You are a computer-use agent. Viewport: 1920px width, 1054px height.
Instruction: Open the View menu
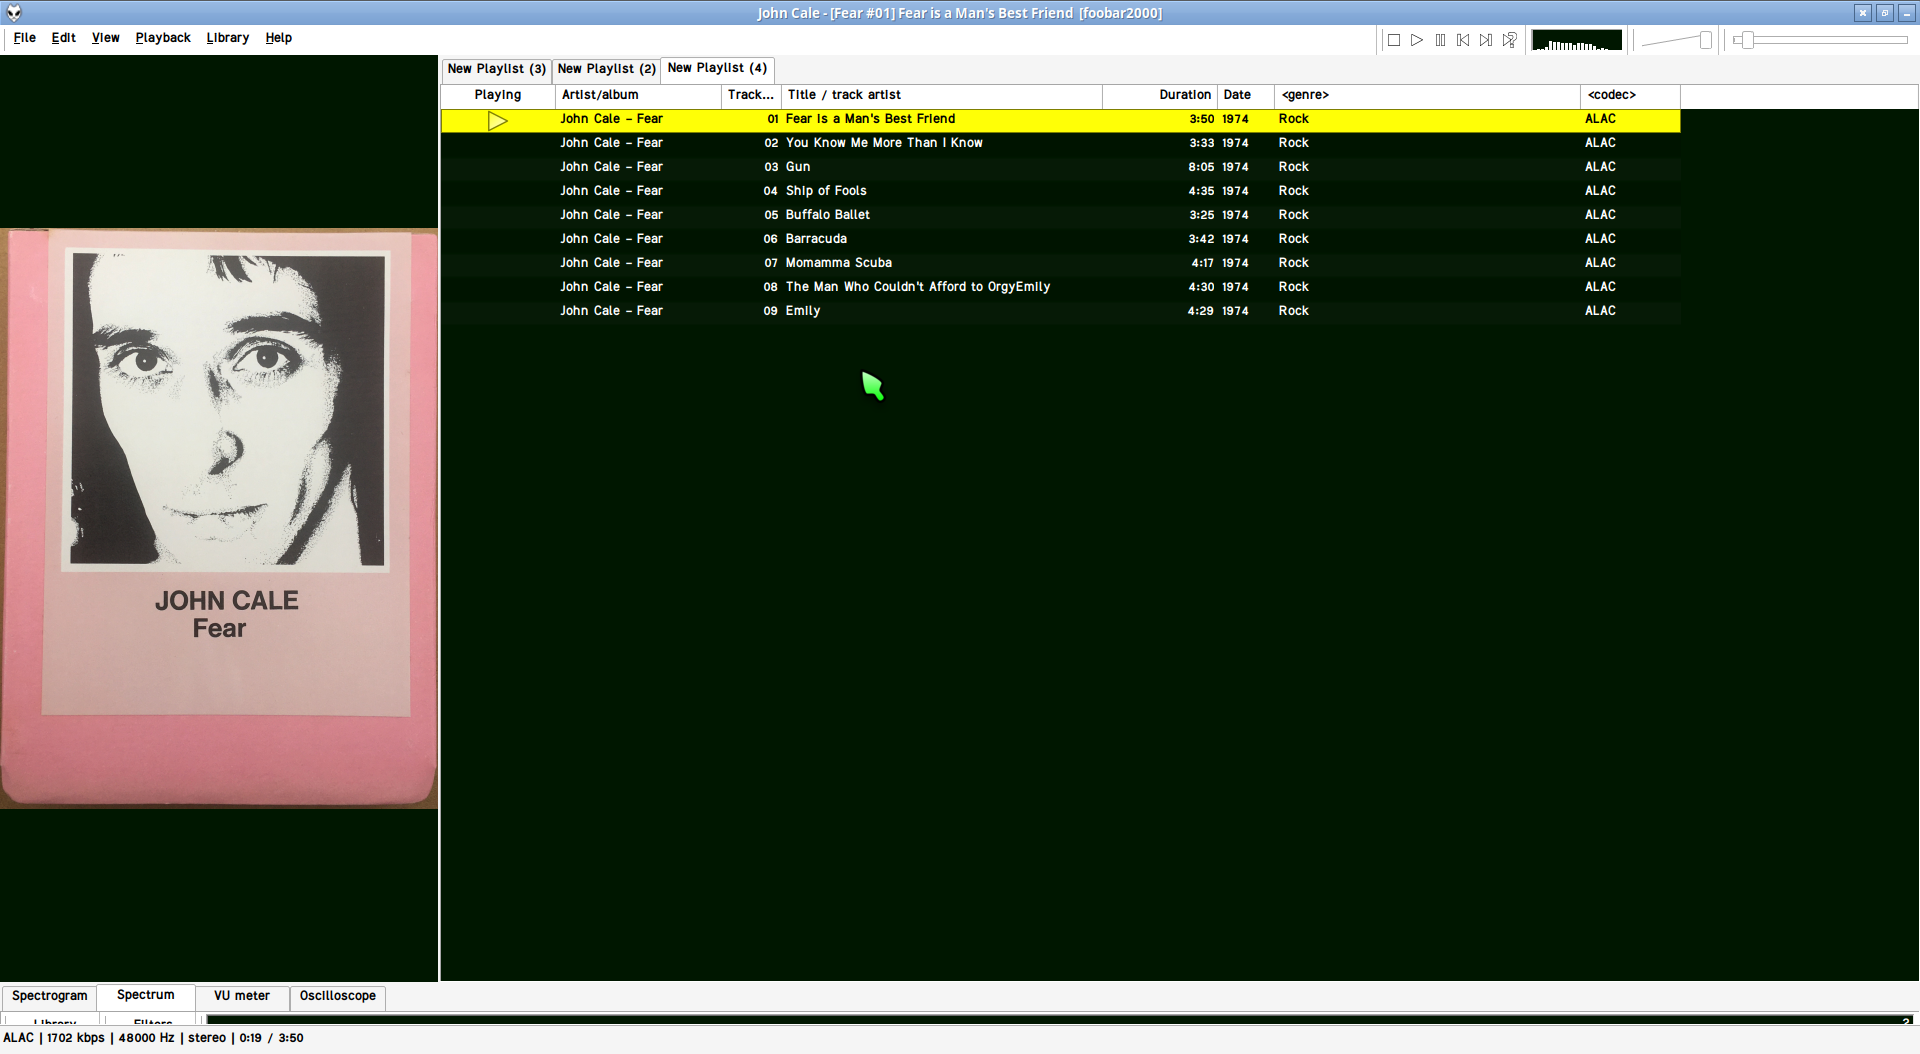click(x=106, y=38)
